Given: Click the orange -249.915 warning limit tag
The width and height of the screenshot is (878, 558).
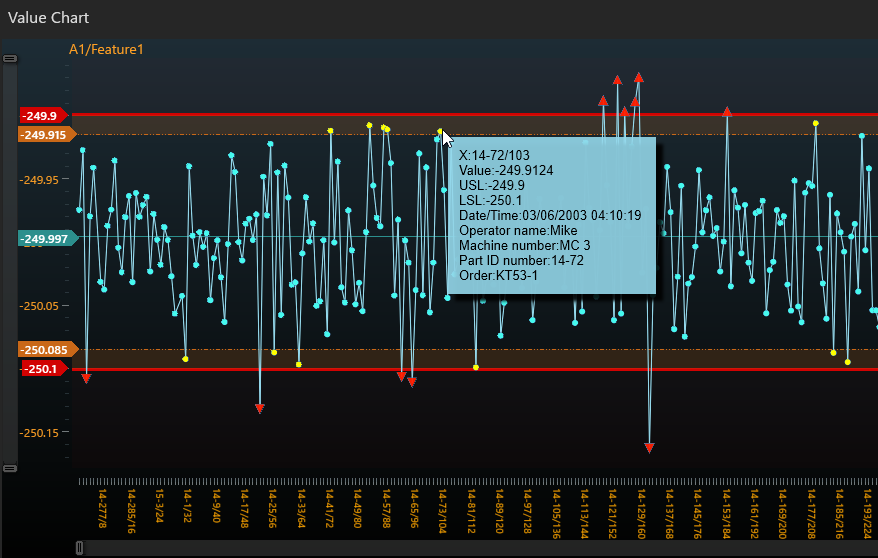Looking at the screenshot, I should (45, 135).
